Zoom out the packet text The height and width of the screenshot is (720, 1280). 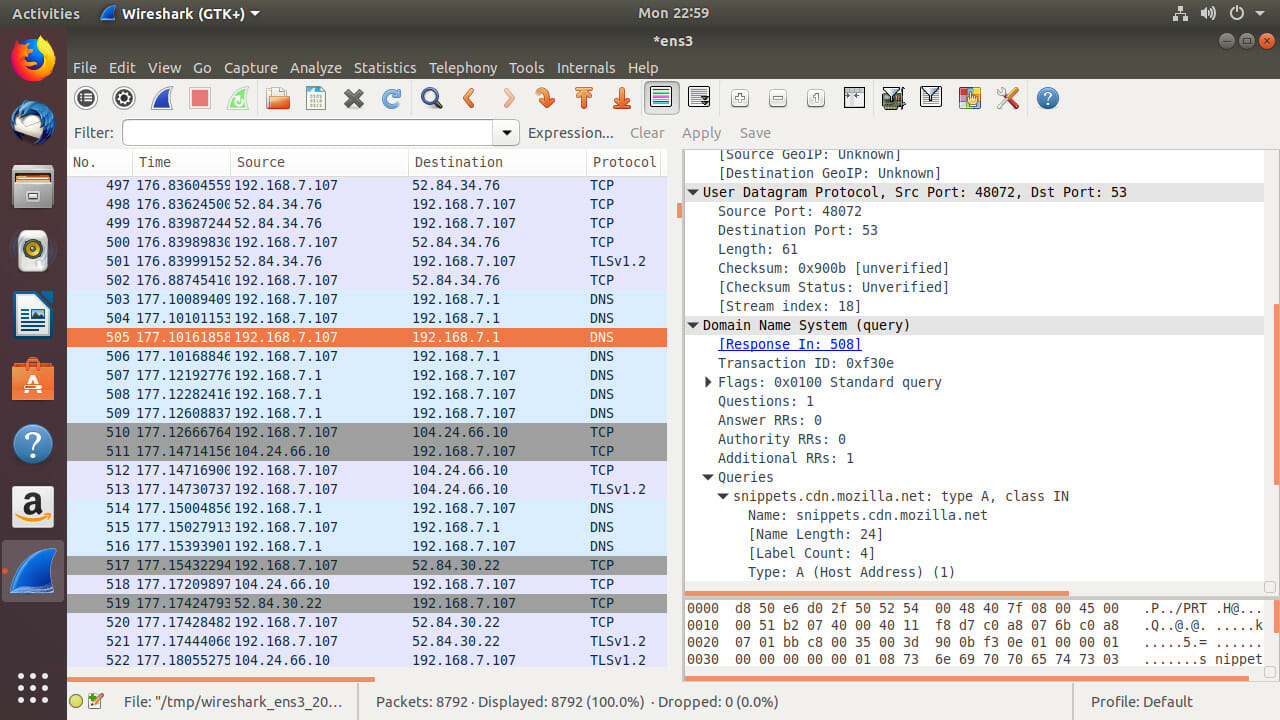pos(777,98)
